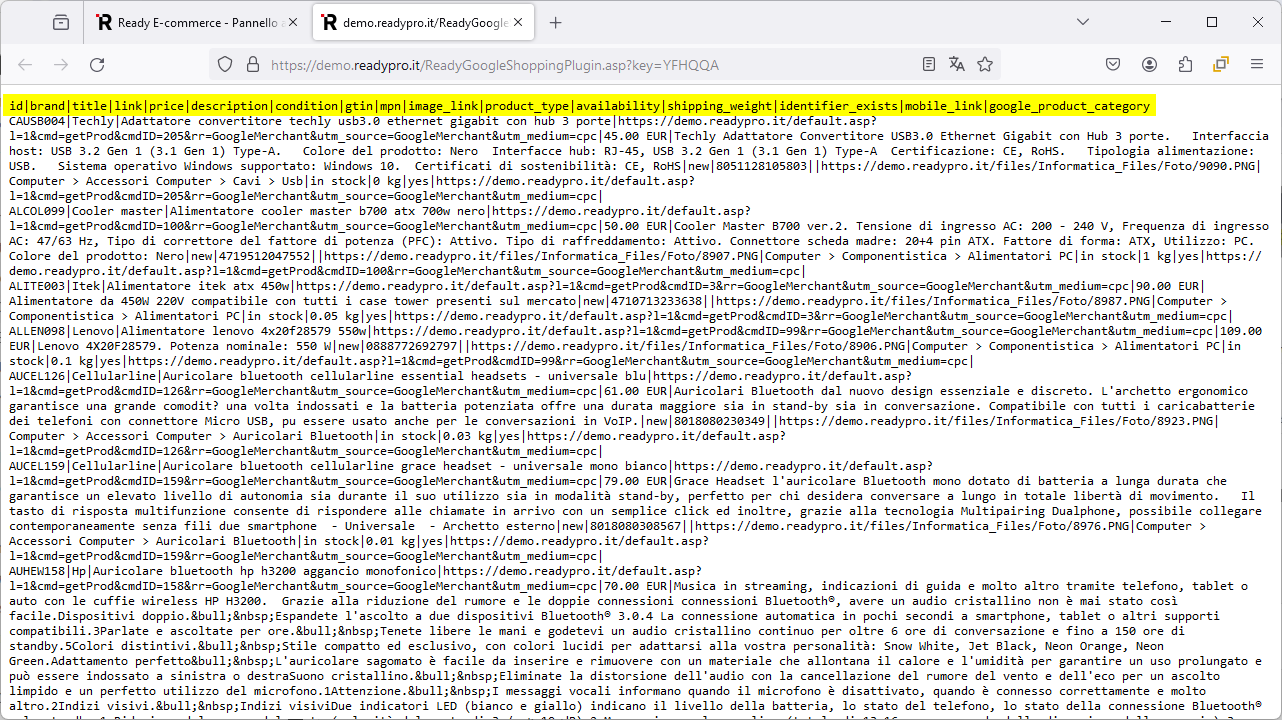The image size is (1282, 720).
Task: Click the 'condition' header field
Action: tap(307, 106)
